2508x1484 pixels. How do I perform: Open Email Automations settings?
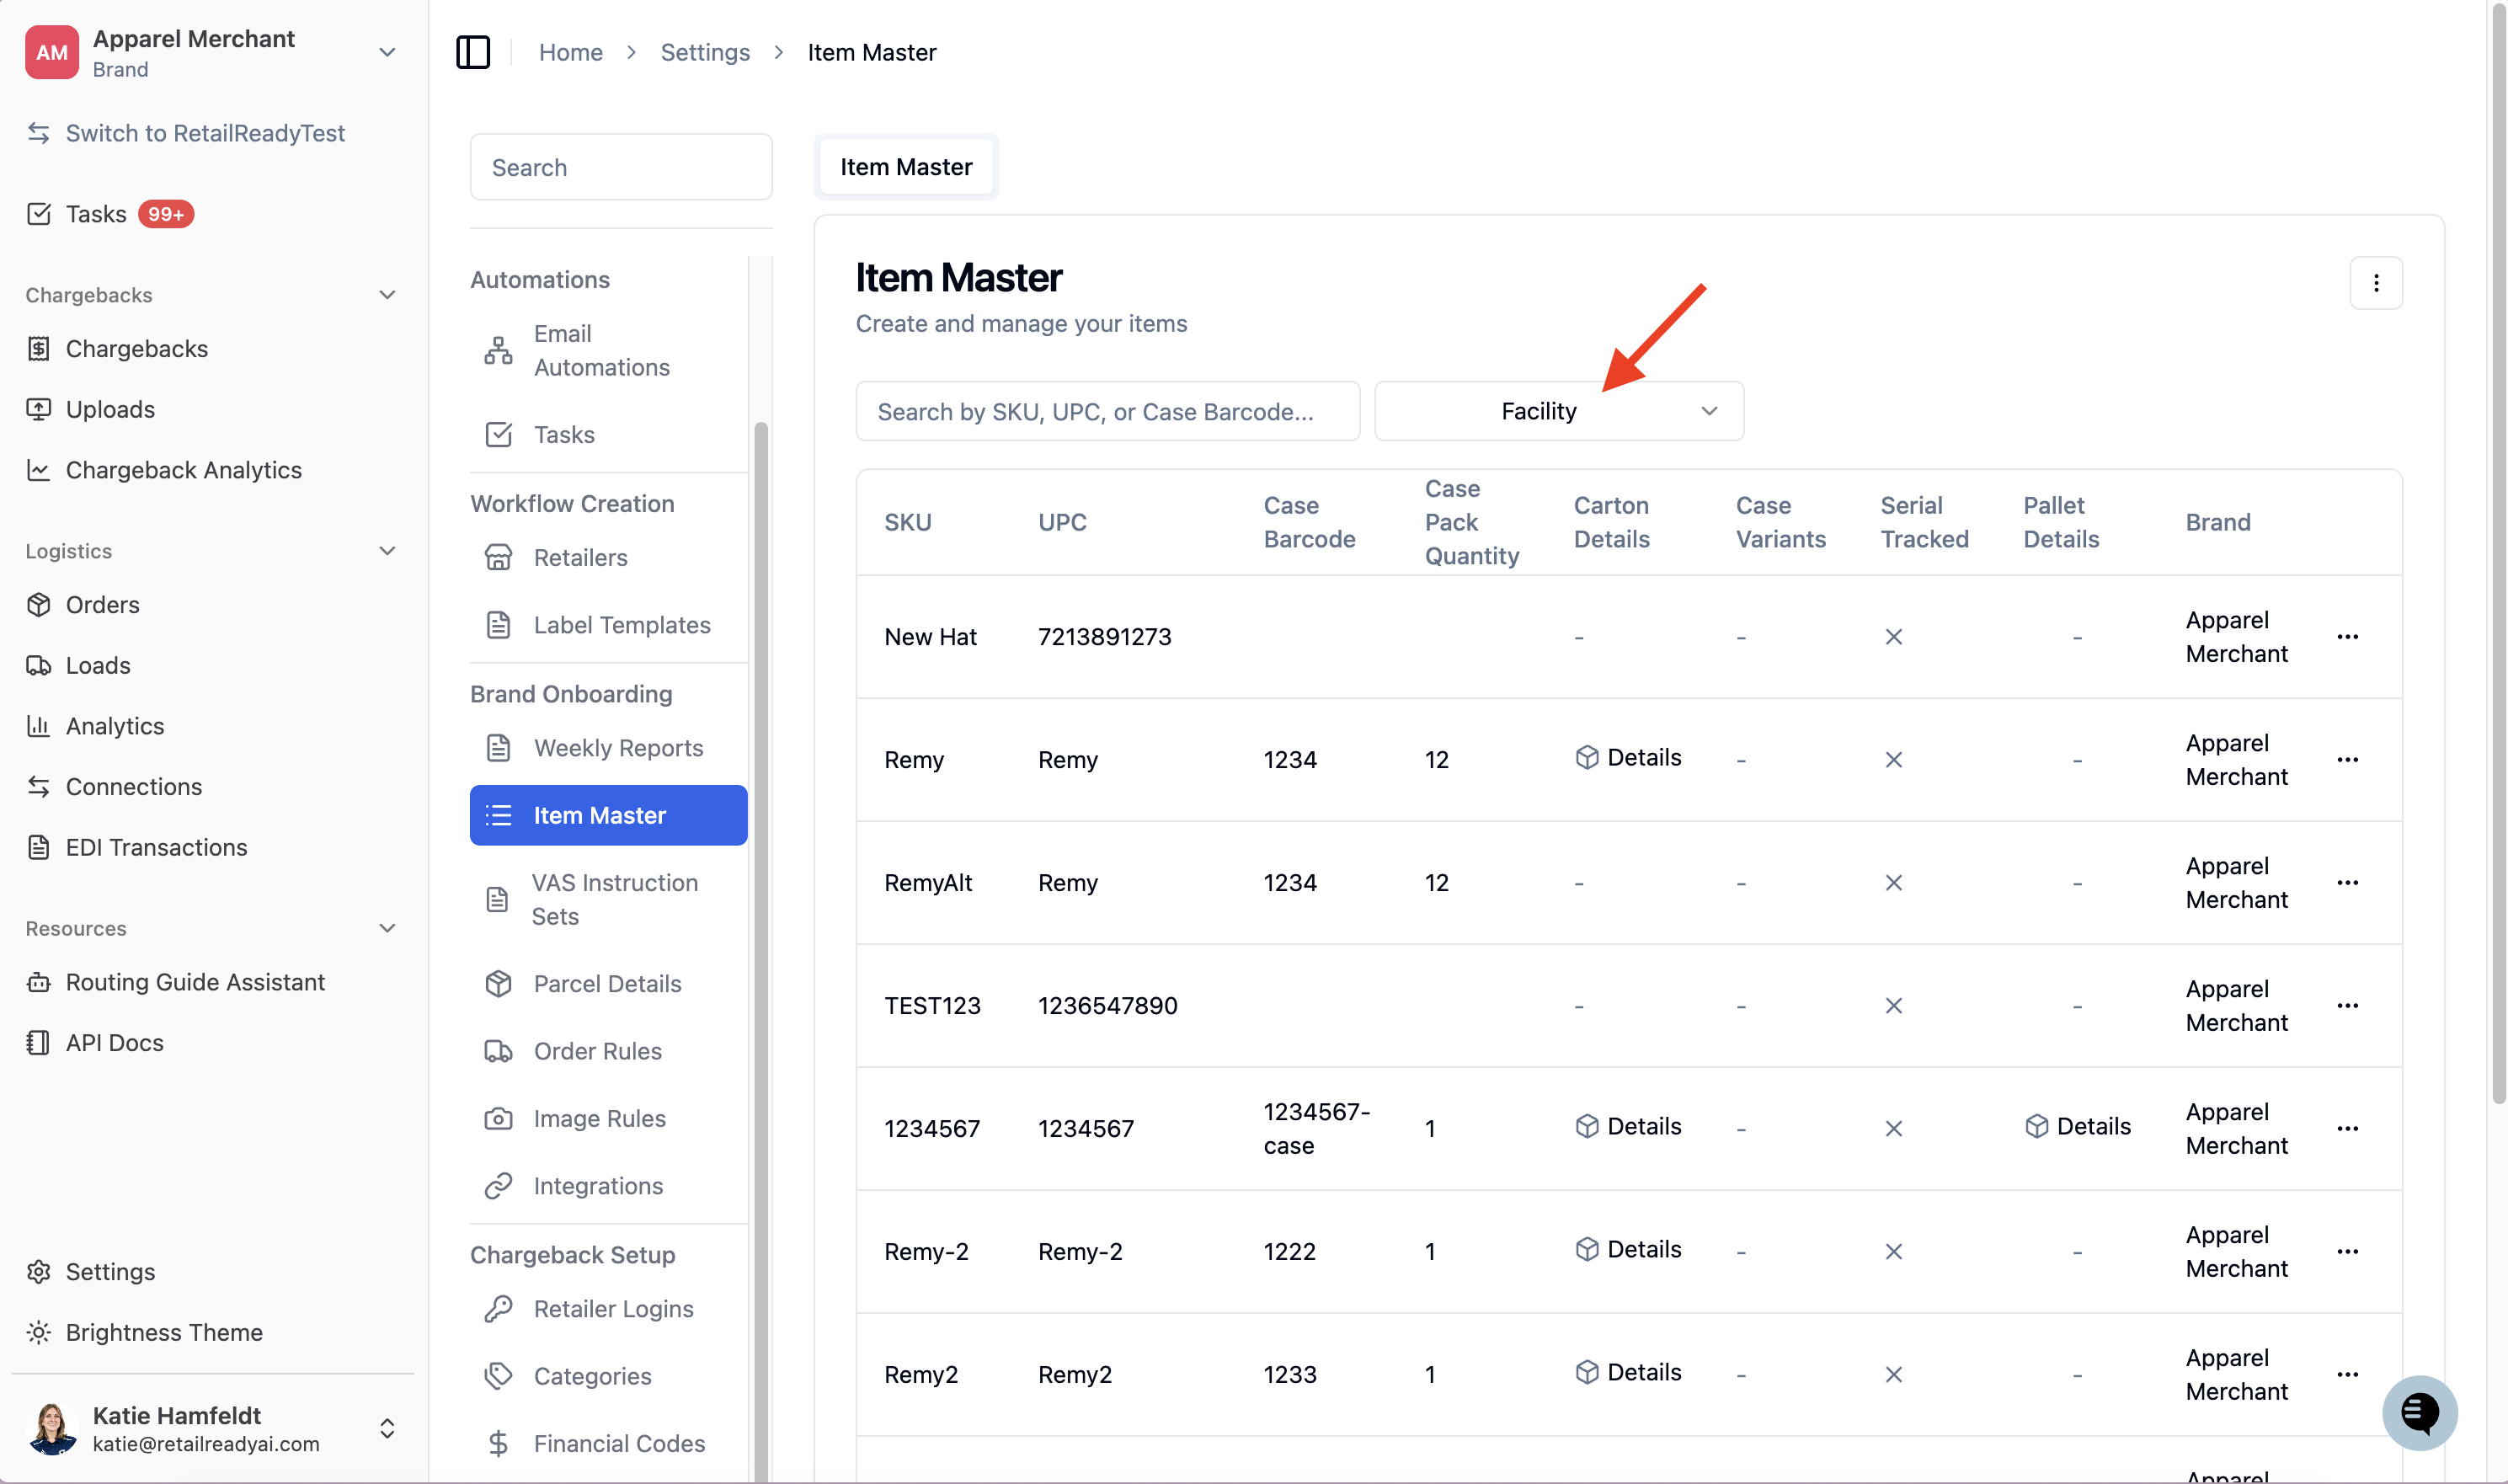(x=608, y=351)
